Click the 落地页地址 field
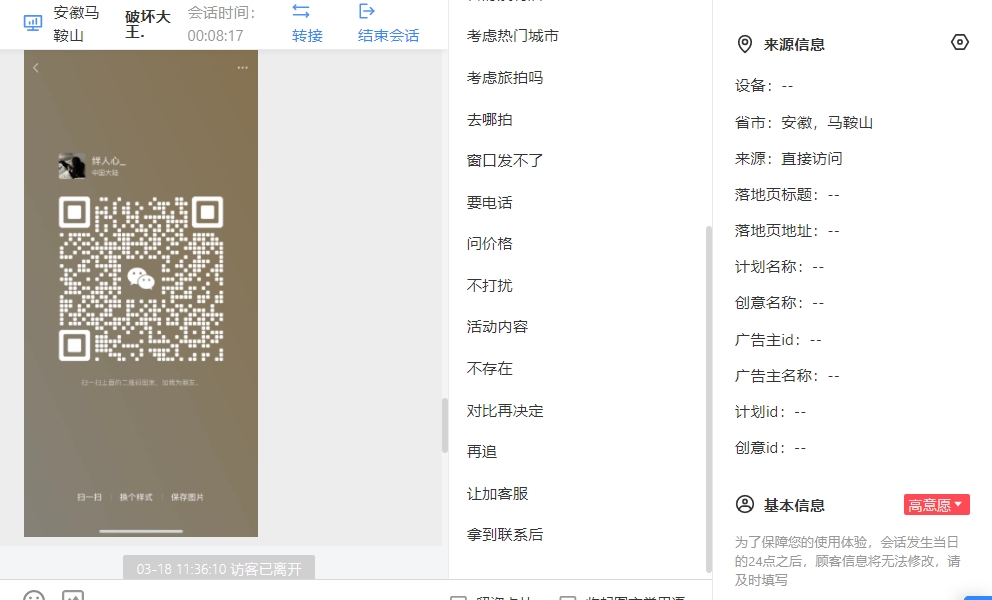The width and height of the screenshot is (992, 600). 787,231
